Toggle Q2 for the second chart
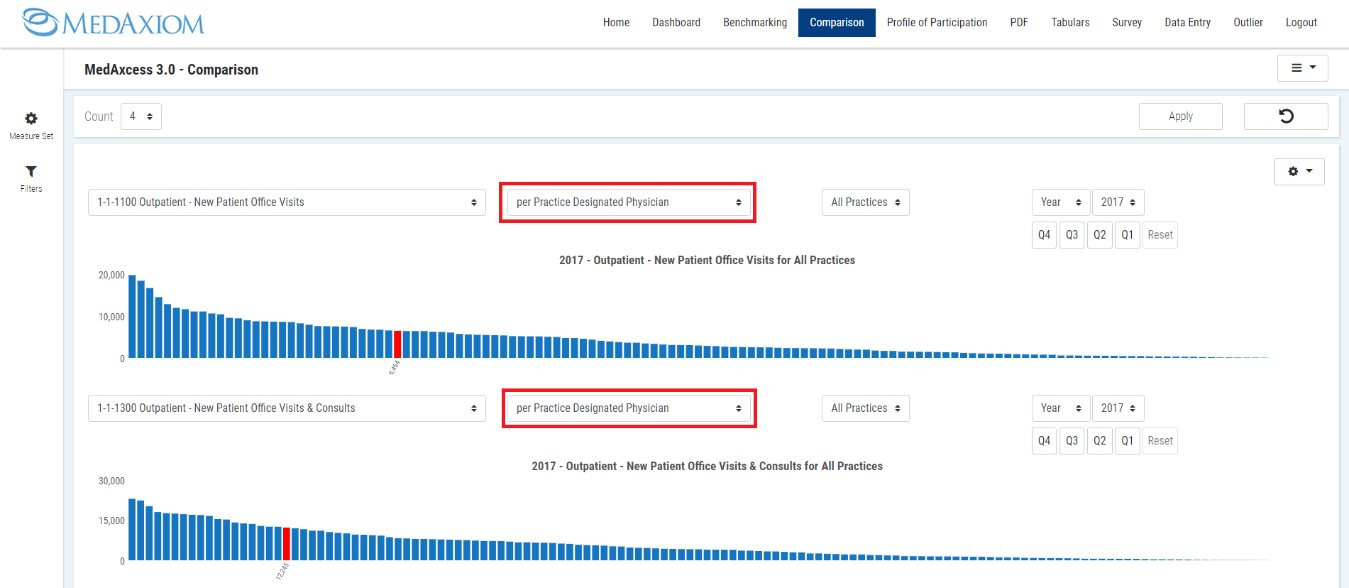The image size is (1349, 588). [x=1099, y=441]
